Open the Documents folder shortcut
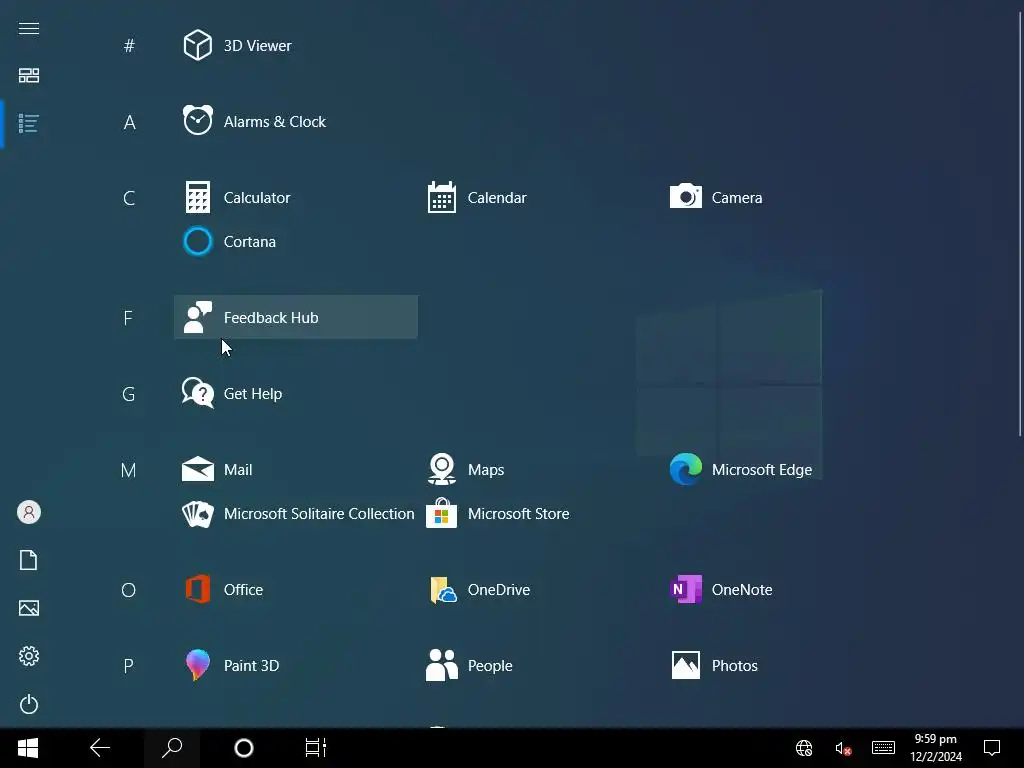 click(x=29, y=560)
